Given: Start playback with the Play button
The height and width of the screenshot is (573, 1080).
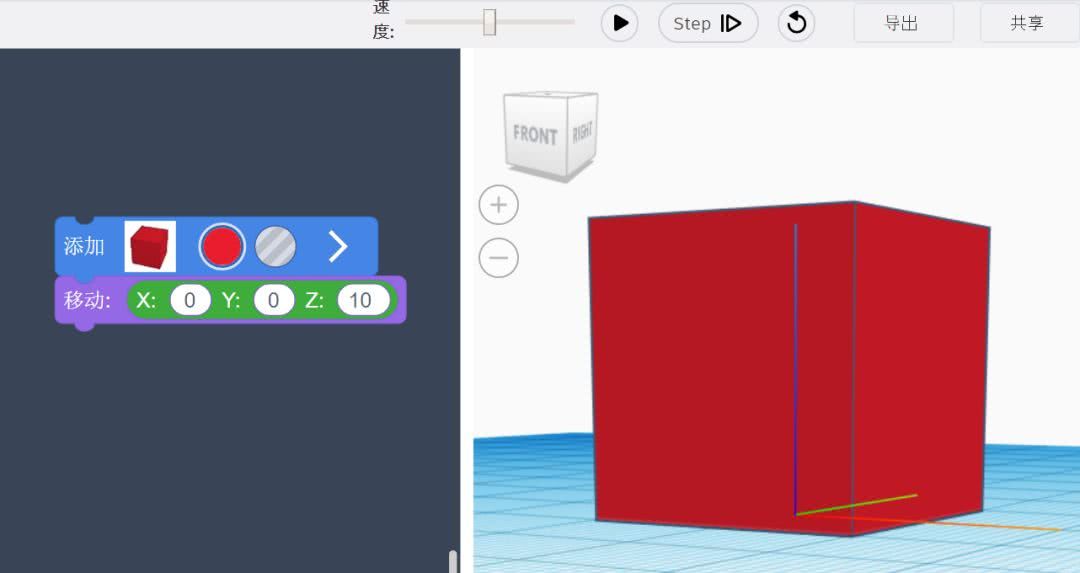Looking at the screenshot, I should coord(619,23).
